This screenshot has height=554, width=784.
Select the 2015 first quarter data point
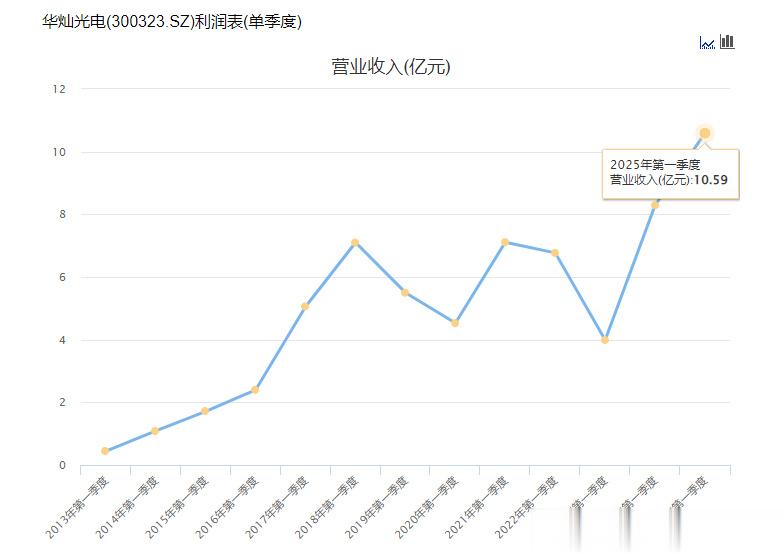(x=205, y=411)
